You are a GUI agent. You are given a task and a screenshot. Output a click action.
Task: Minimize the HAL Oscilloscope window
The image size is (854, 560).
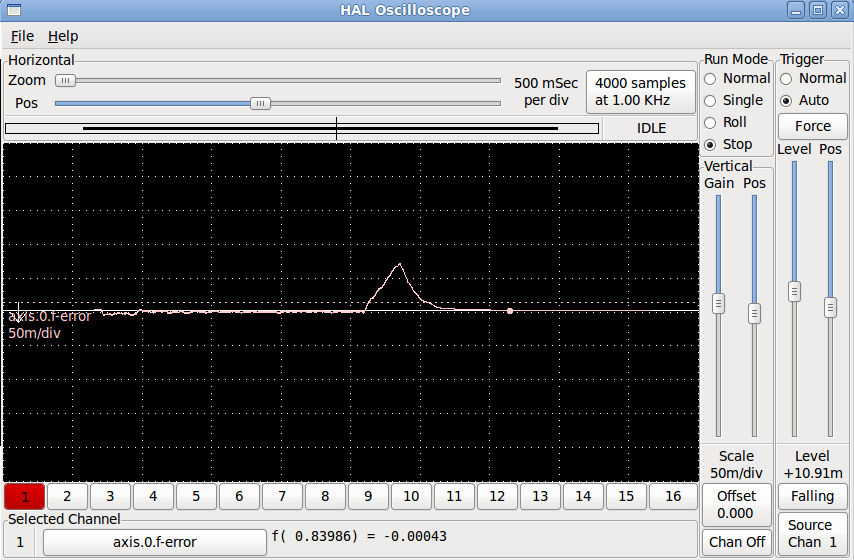(x=796, y=10)
